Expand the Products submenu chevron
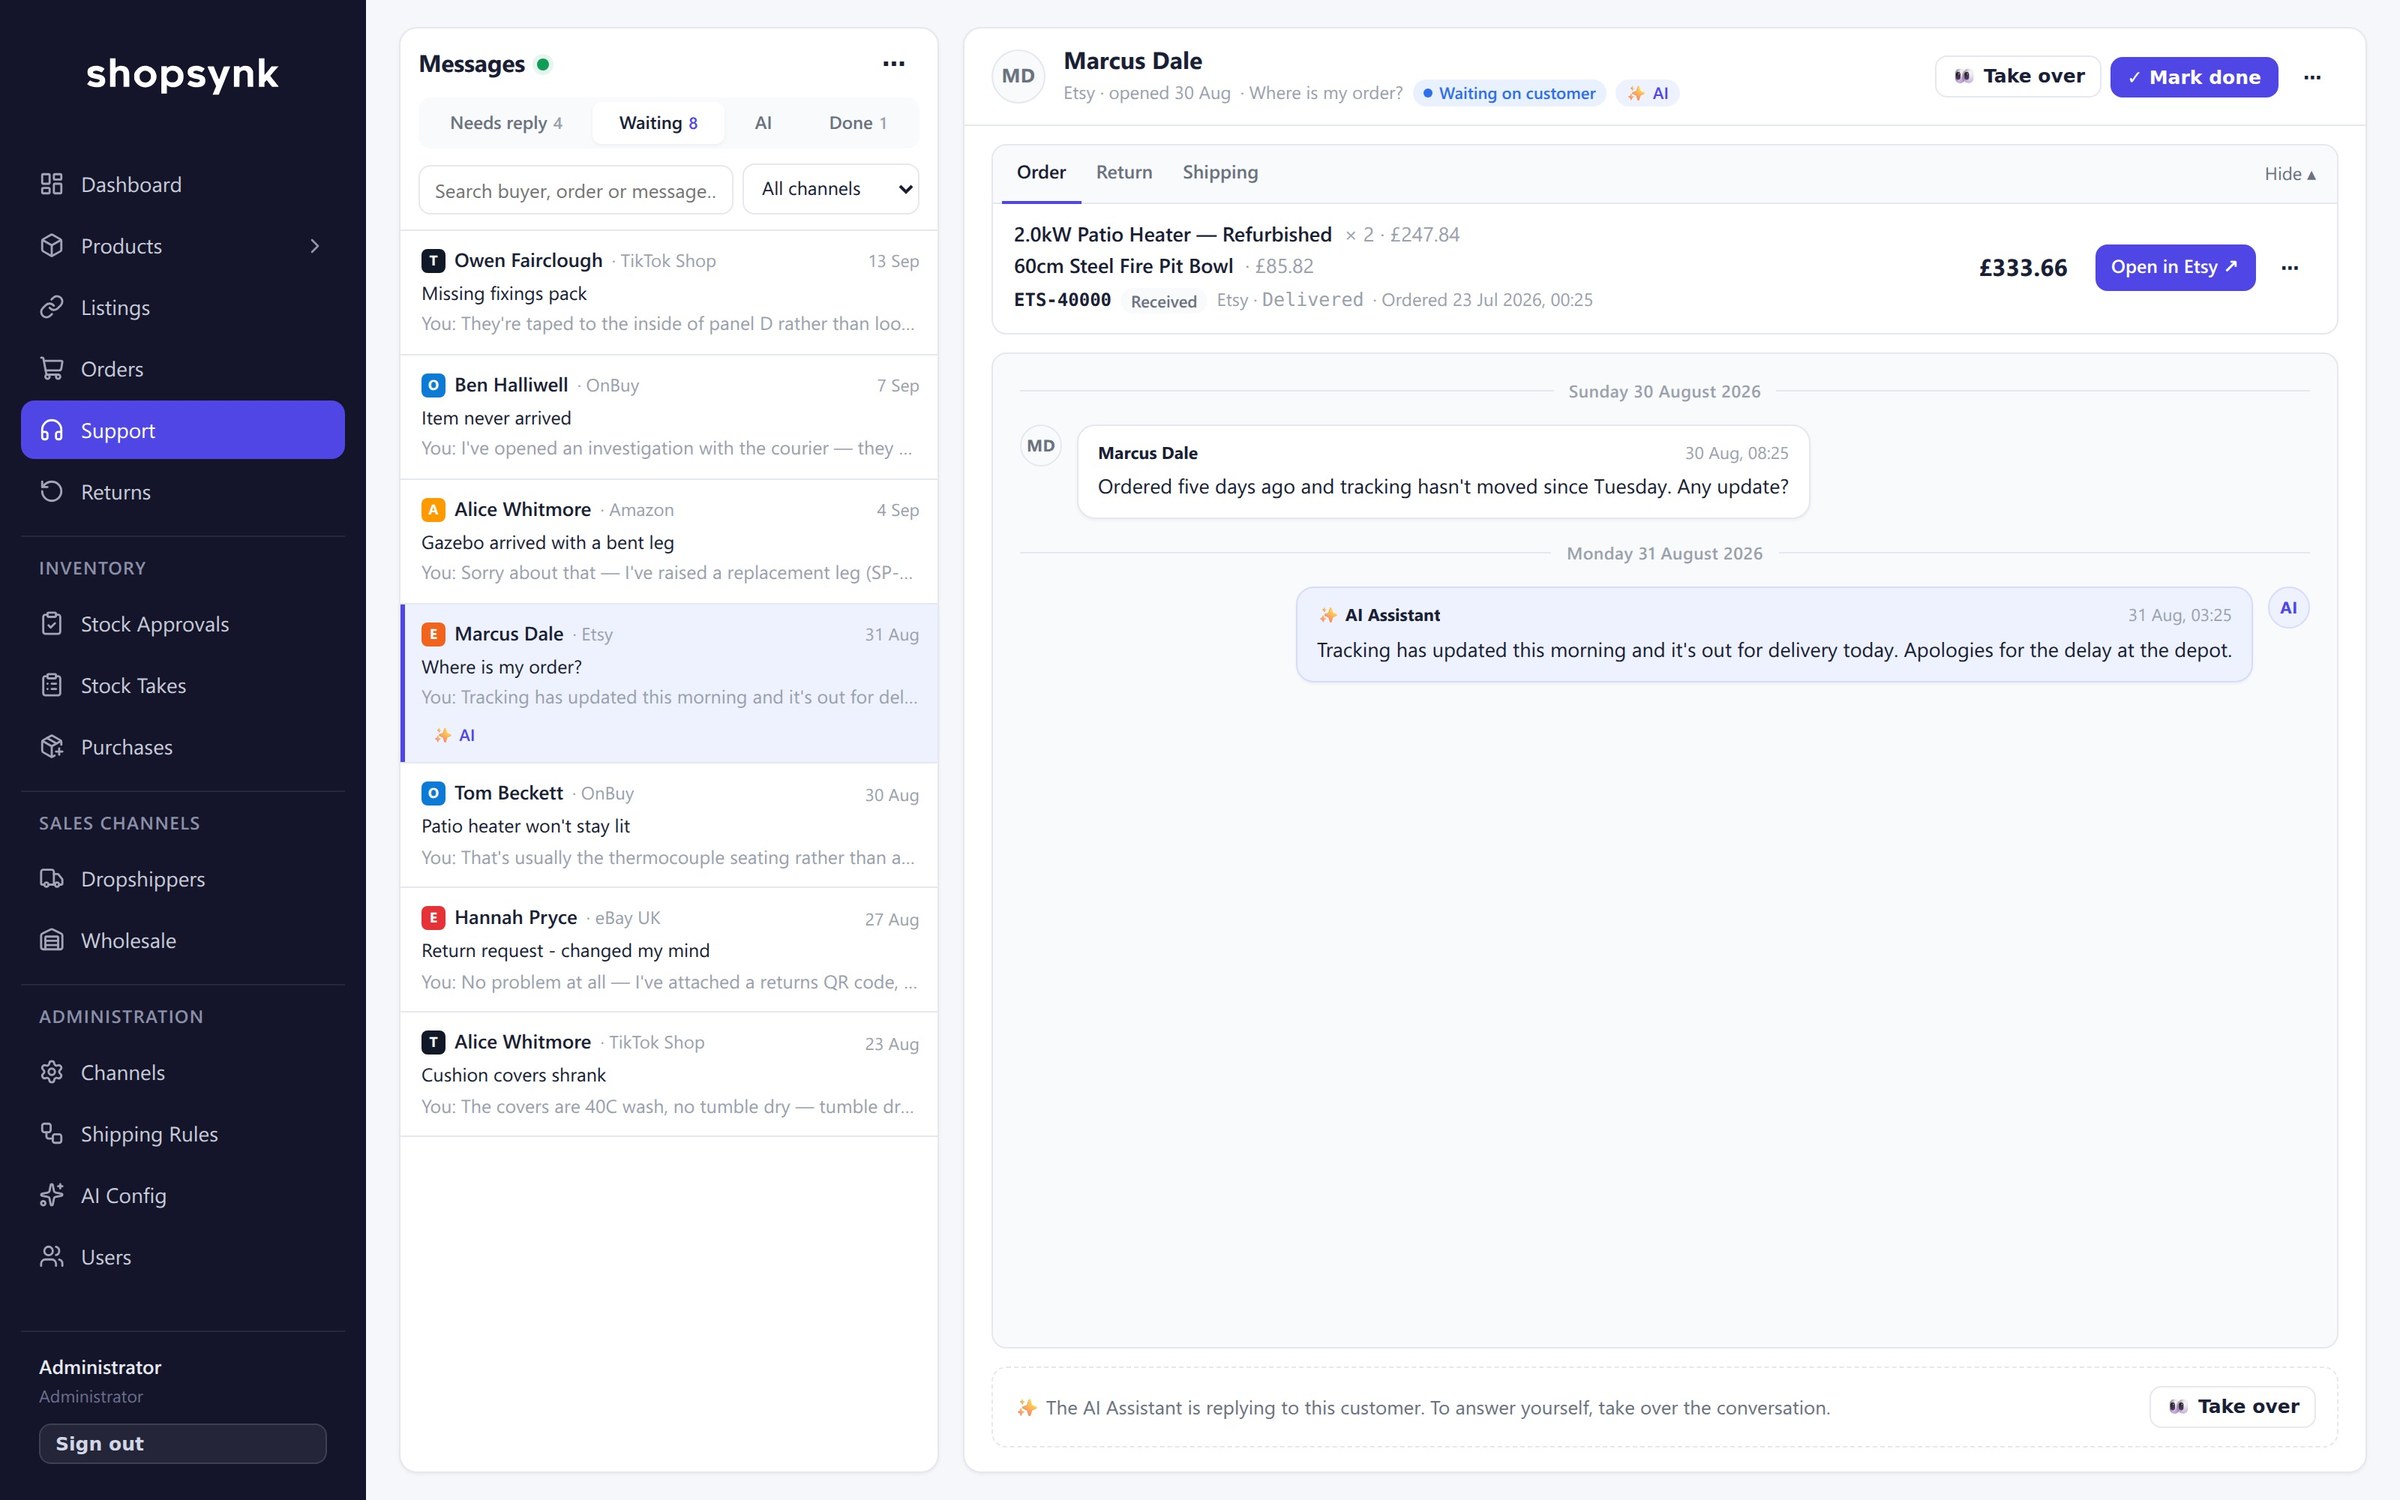 (315, 246)
